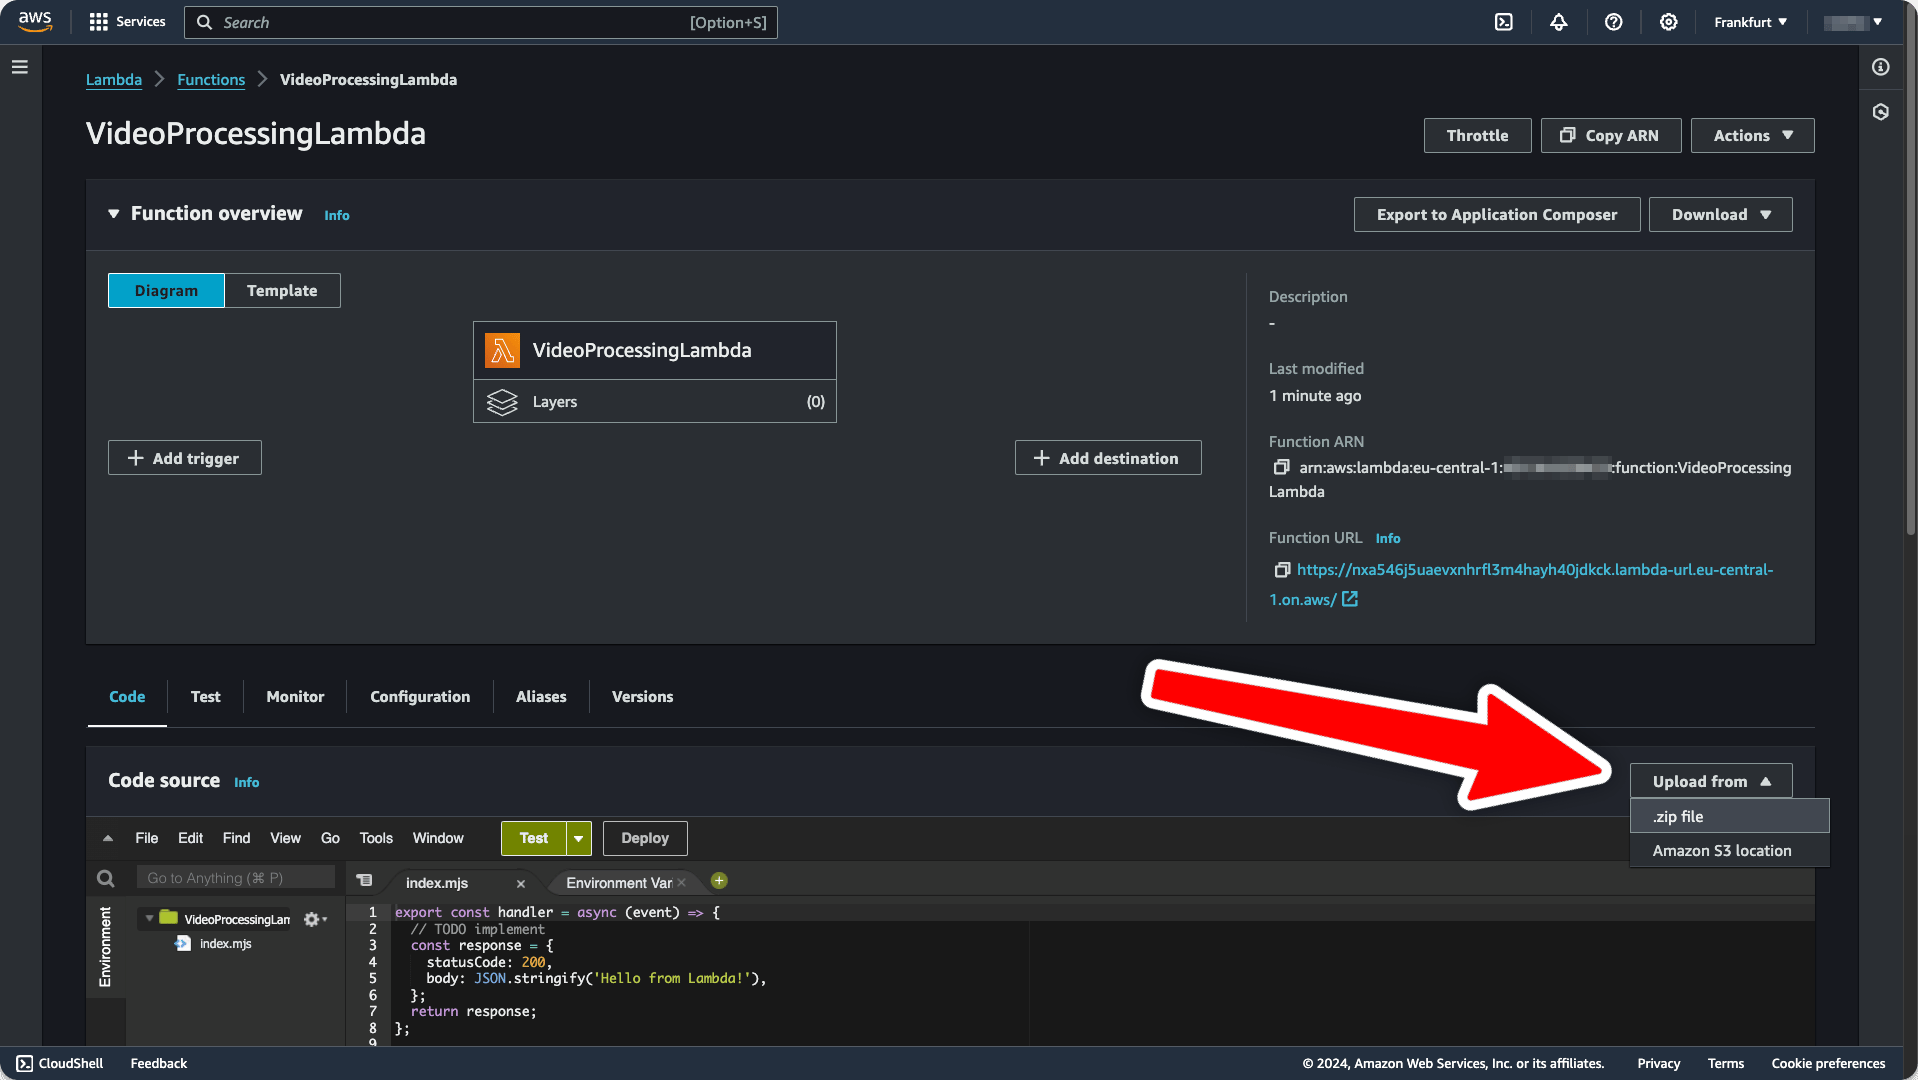Open the Aliases tab
This screenshot has height=1080, width=1918.
click(x=541, y=697)
